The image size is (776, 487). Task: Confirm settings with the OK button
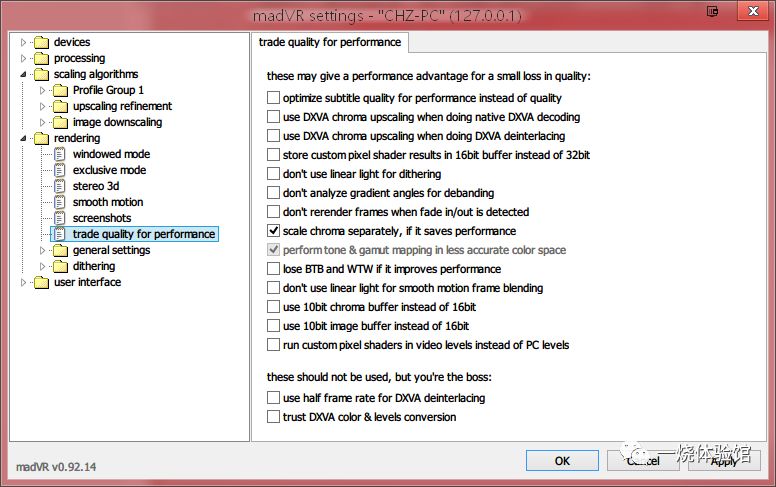coord(562,461)
